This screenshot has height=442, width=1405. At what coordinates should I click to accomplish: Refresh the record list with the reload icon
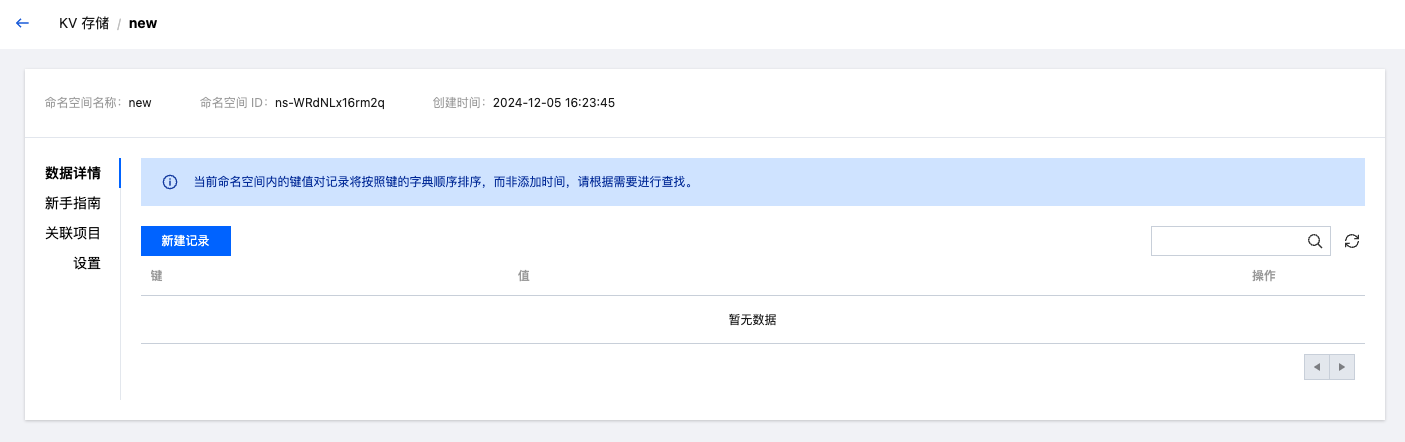(1352, 241)
